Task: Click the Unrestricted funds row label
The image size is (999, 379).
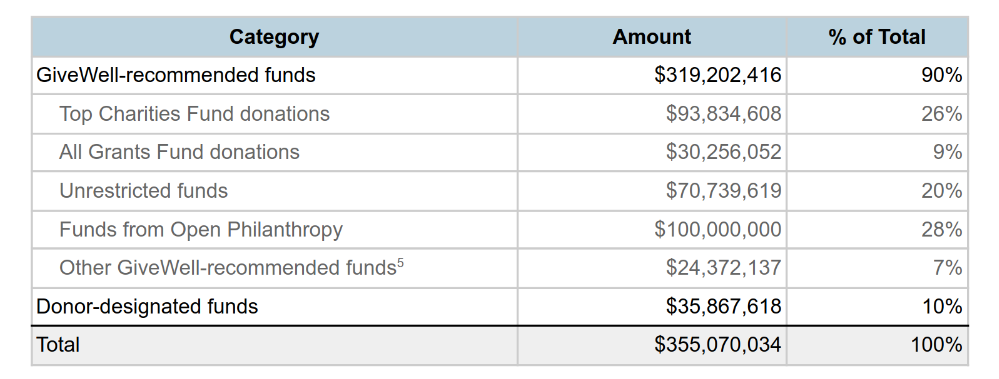Action: [x=143, y=191]
